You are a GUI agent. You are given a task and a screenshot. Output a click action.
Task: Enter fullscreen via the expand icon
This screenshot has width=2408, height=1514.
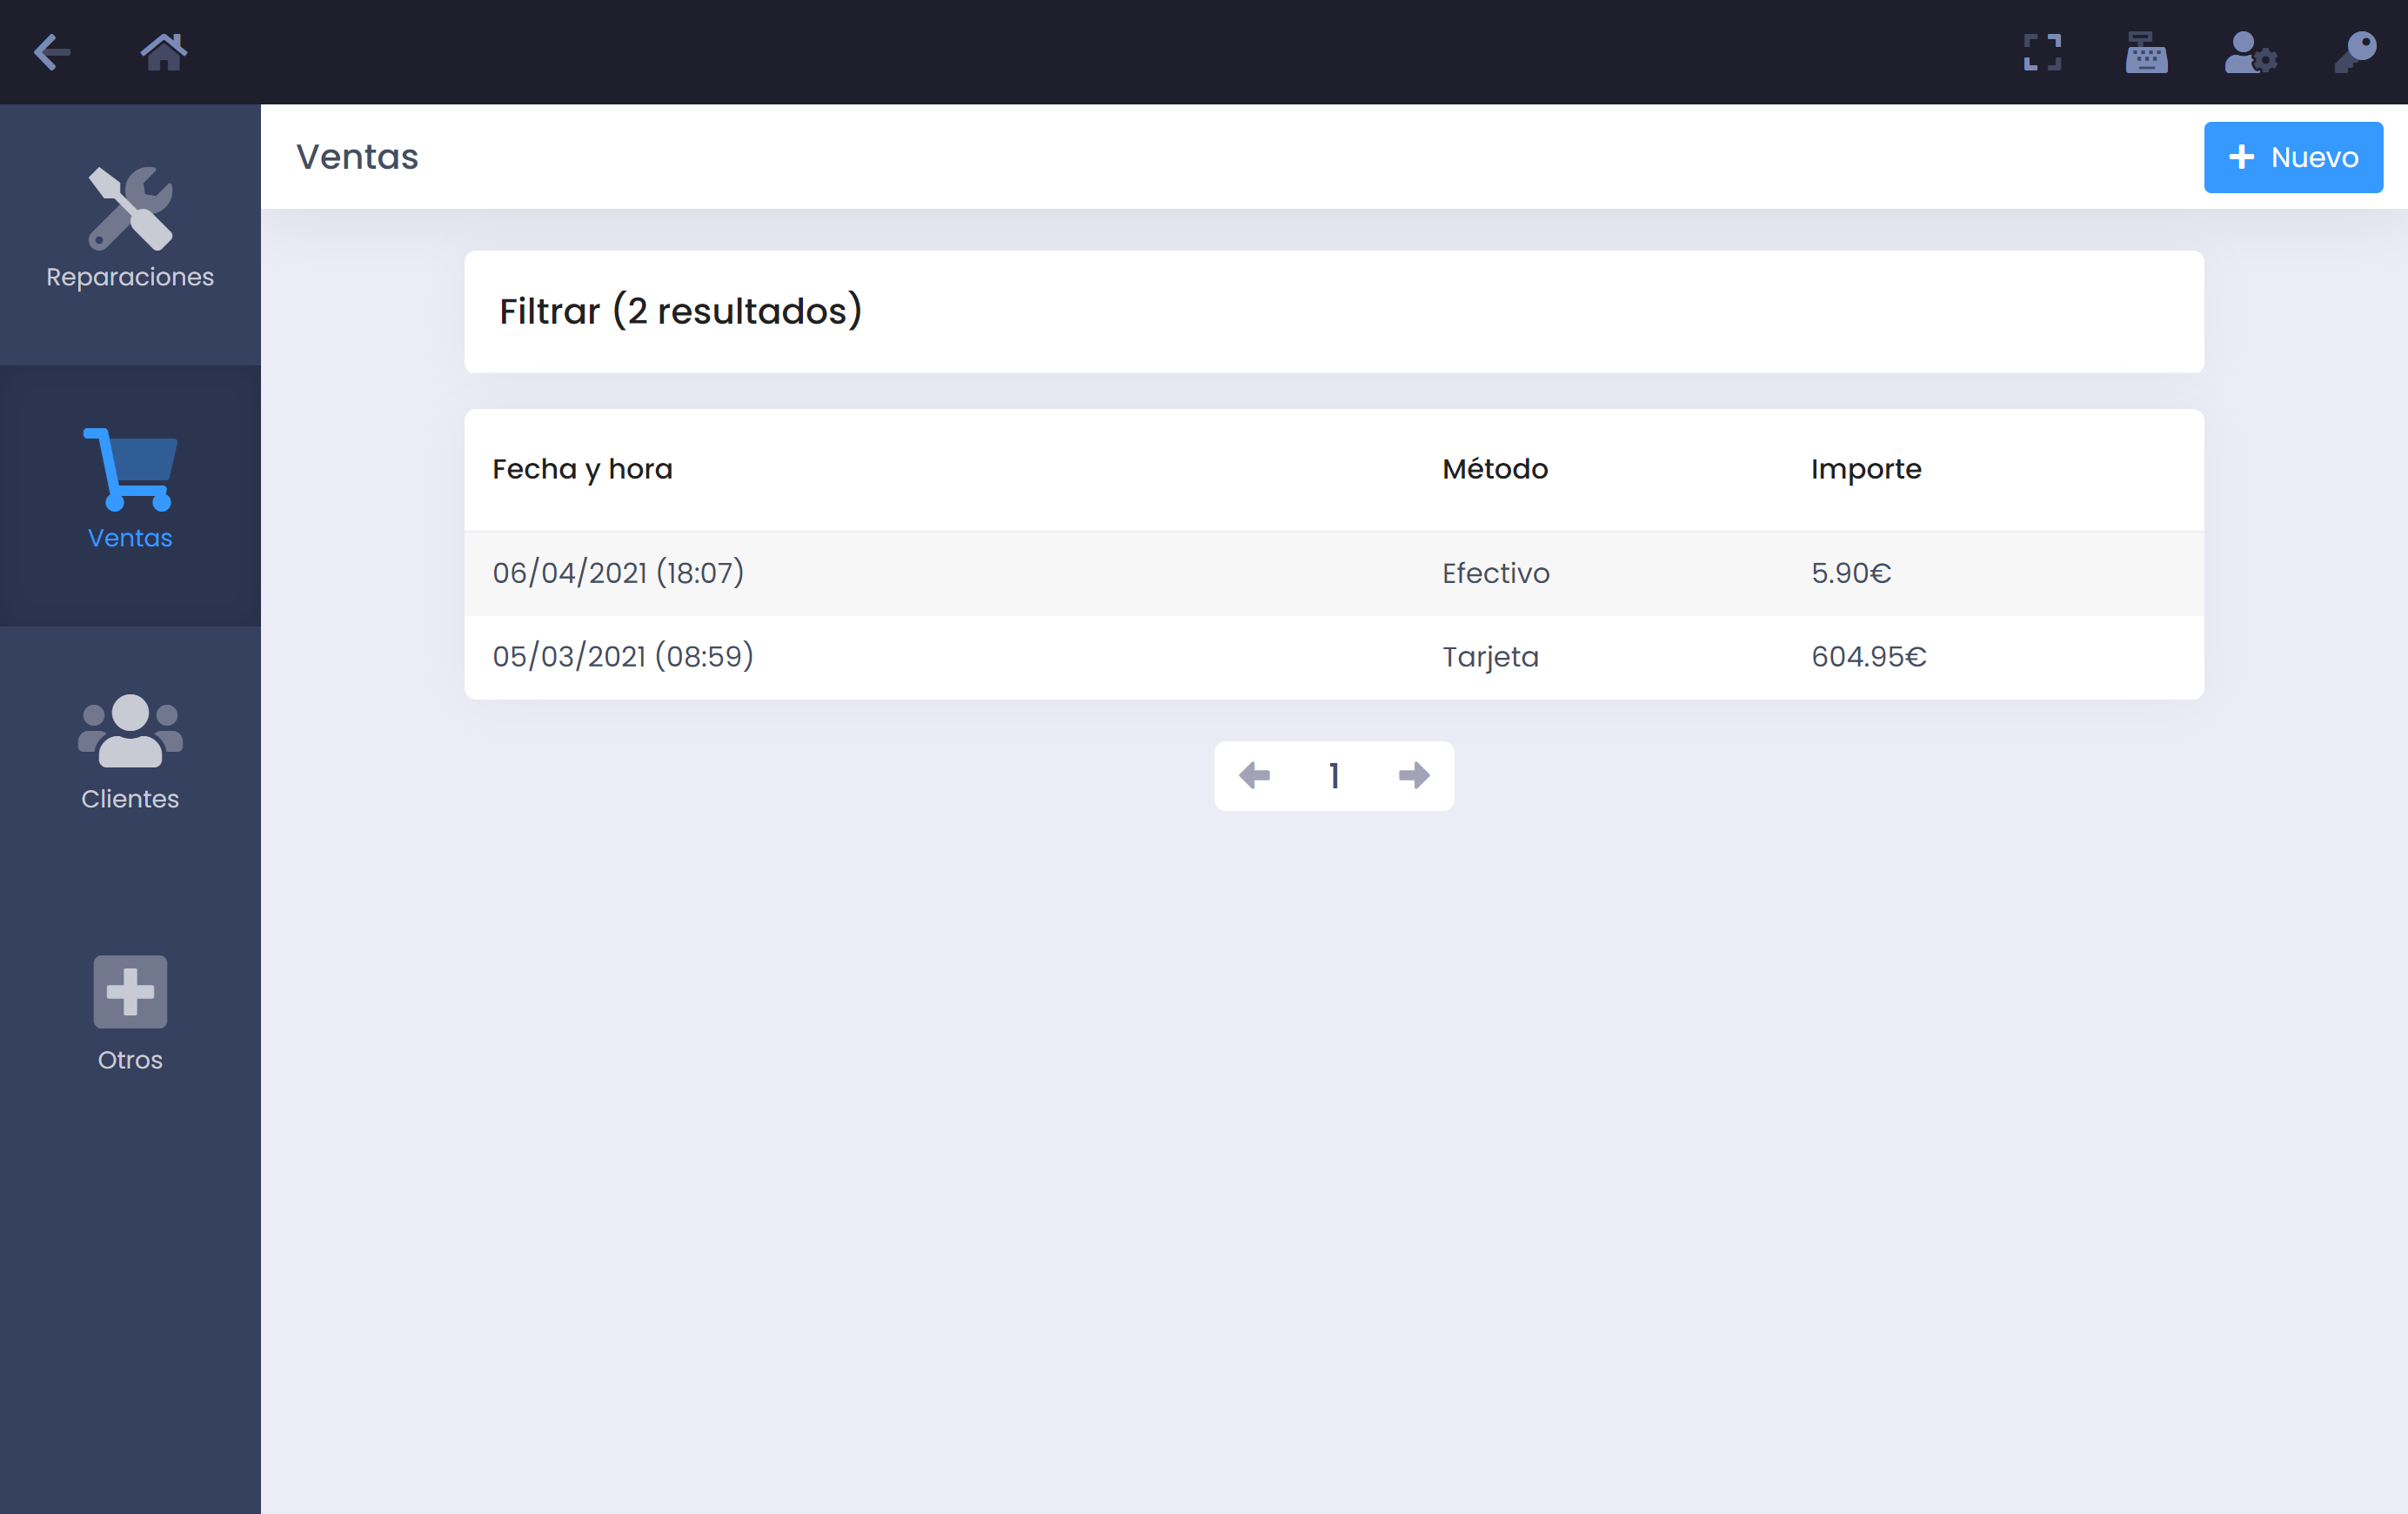(2043, 52)
